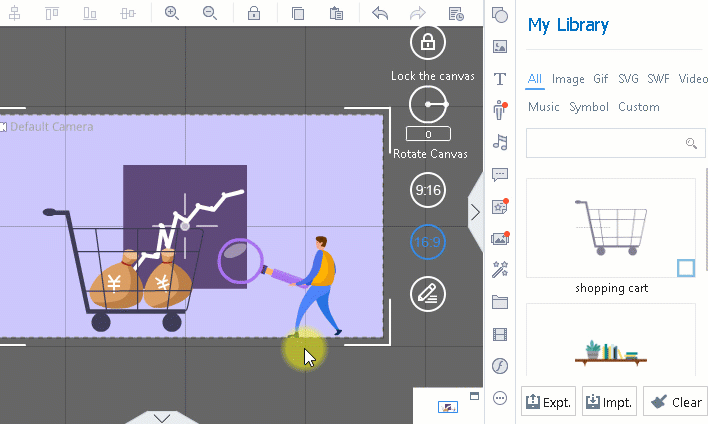Click the toolbar padlock lock icon
The image size is (708, 424).
[254, 13]
